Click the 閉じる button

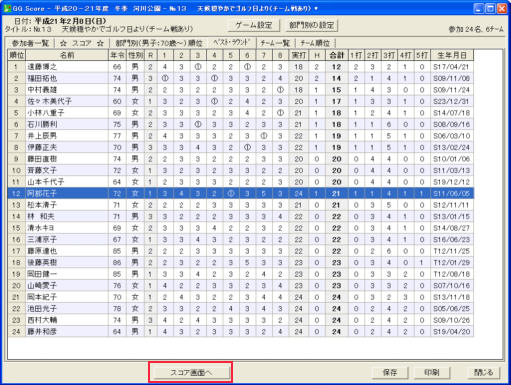[x=483, y=372]
